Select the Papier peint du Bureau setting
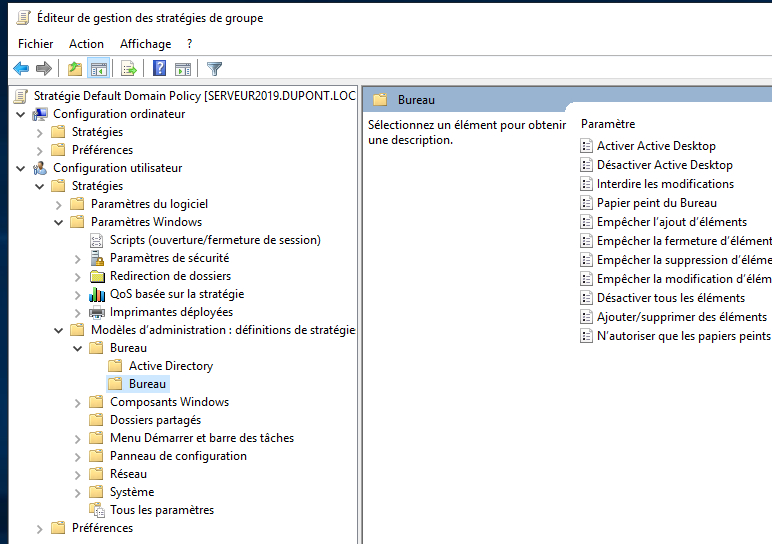The height and width of the screenshot is (544, 772). pos(656,203)
